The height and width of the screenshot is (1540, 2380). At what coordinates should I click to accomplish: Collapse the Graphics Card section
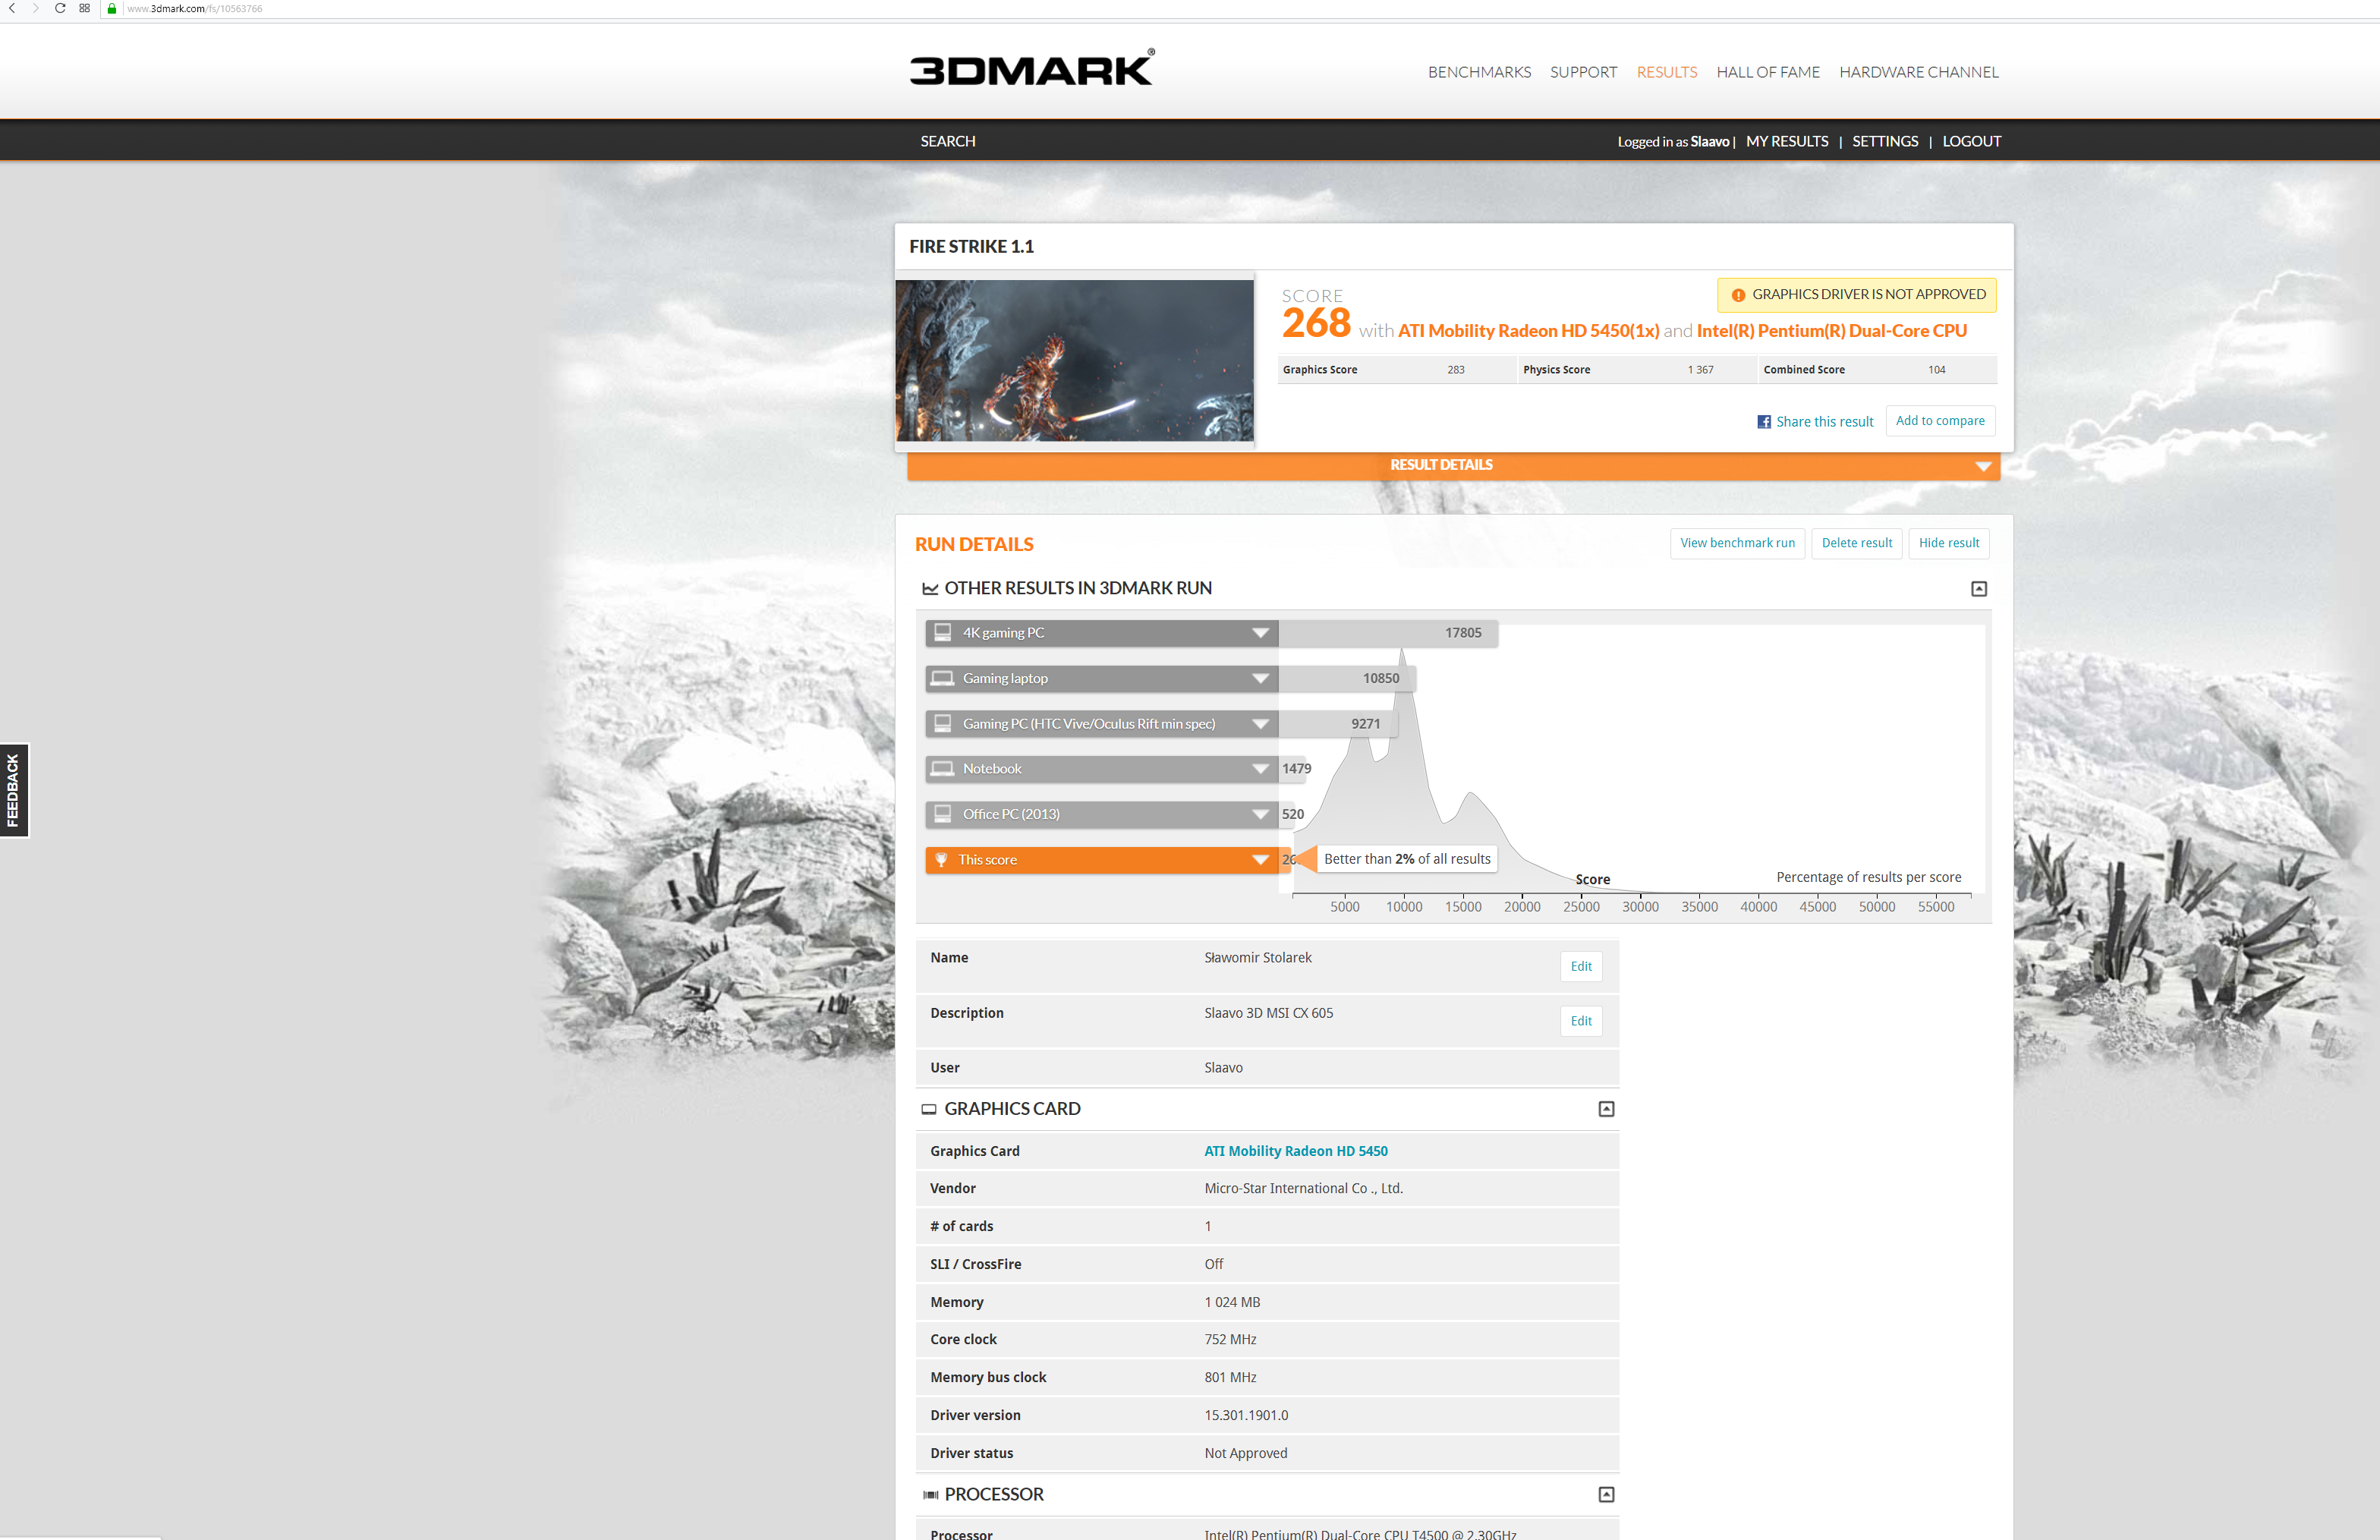[1606, 1109]
